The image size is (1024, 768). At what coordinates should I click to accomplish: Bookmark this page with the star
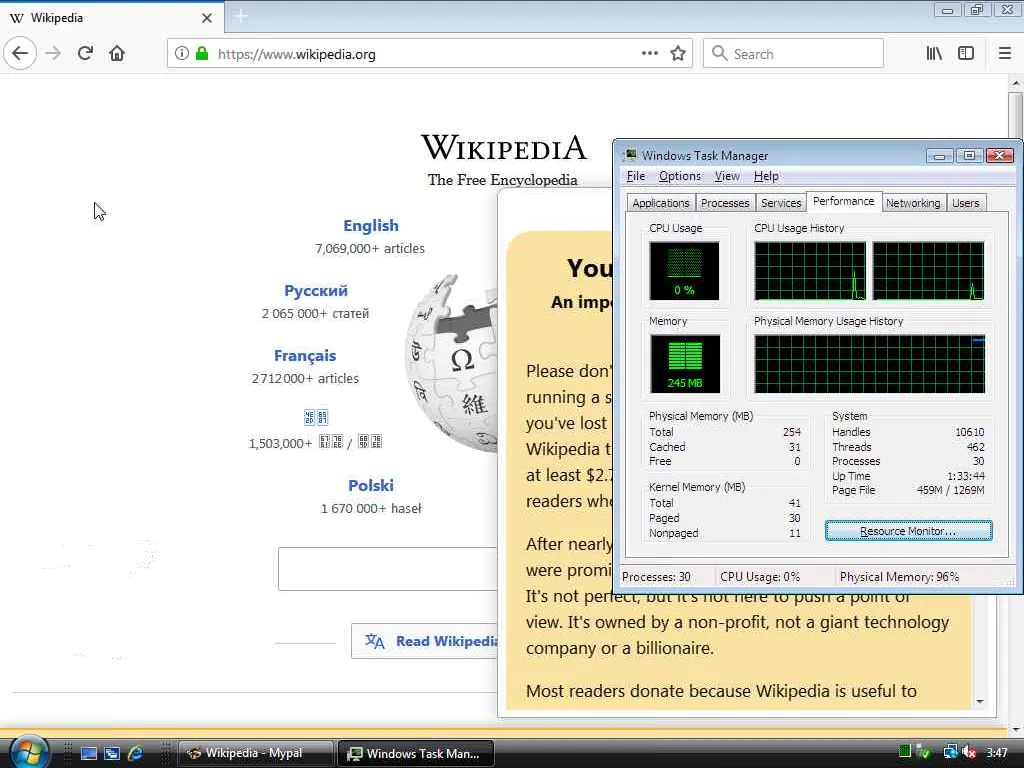pos(678,54)
